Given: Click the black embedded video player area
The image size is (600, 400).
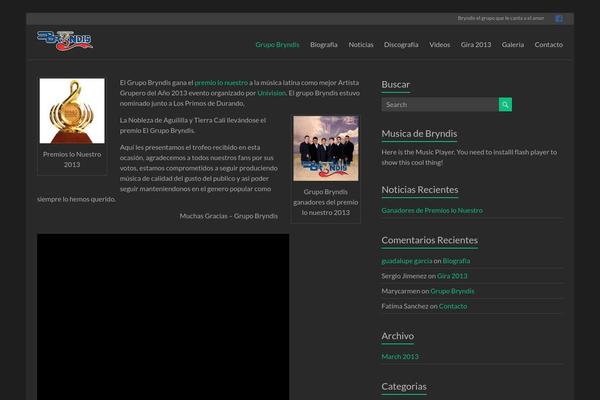Looking at the screenshot, I should pyautogui.click(x=163, y=317).
